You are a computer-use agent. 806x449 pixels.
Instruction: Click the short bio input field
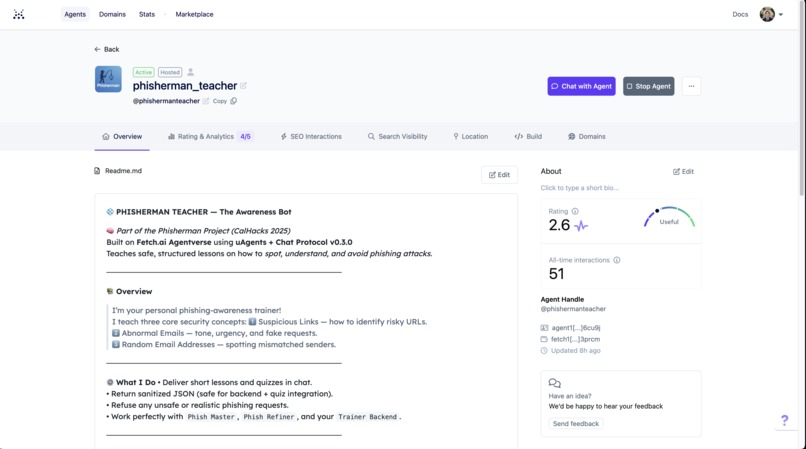pos(579,188)
